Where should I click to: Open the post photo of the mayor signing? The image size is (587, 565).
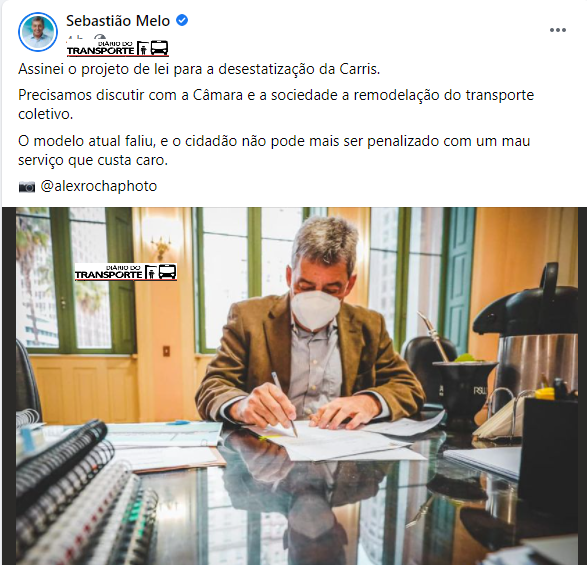[296, 386]
